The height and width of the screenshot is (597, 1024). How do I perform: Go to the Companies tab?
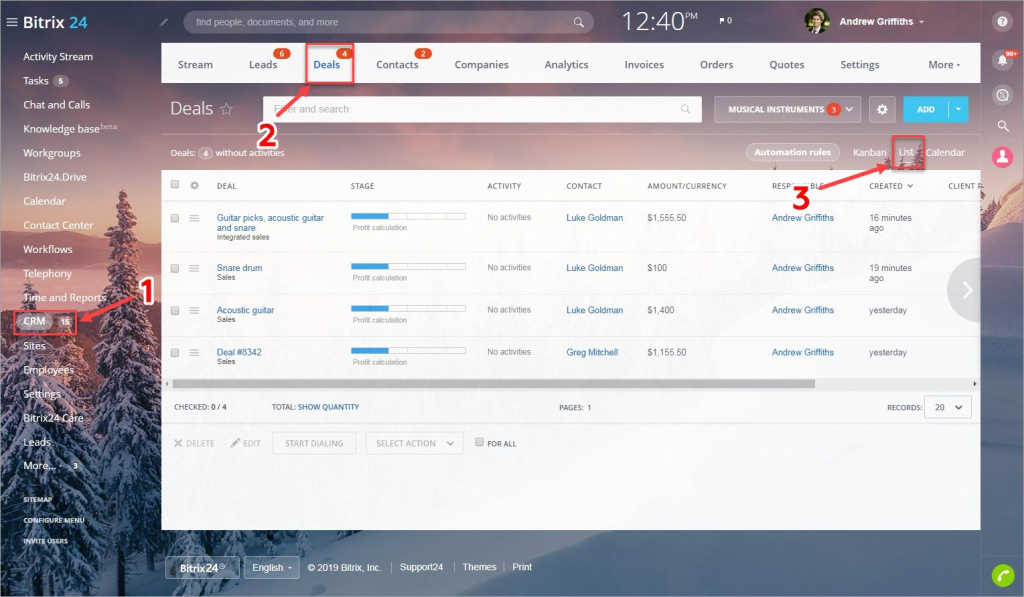point(481,65)
